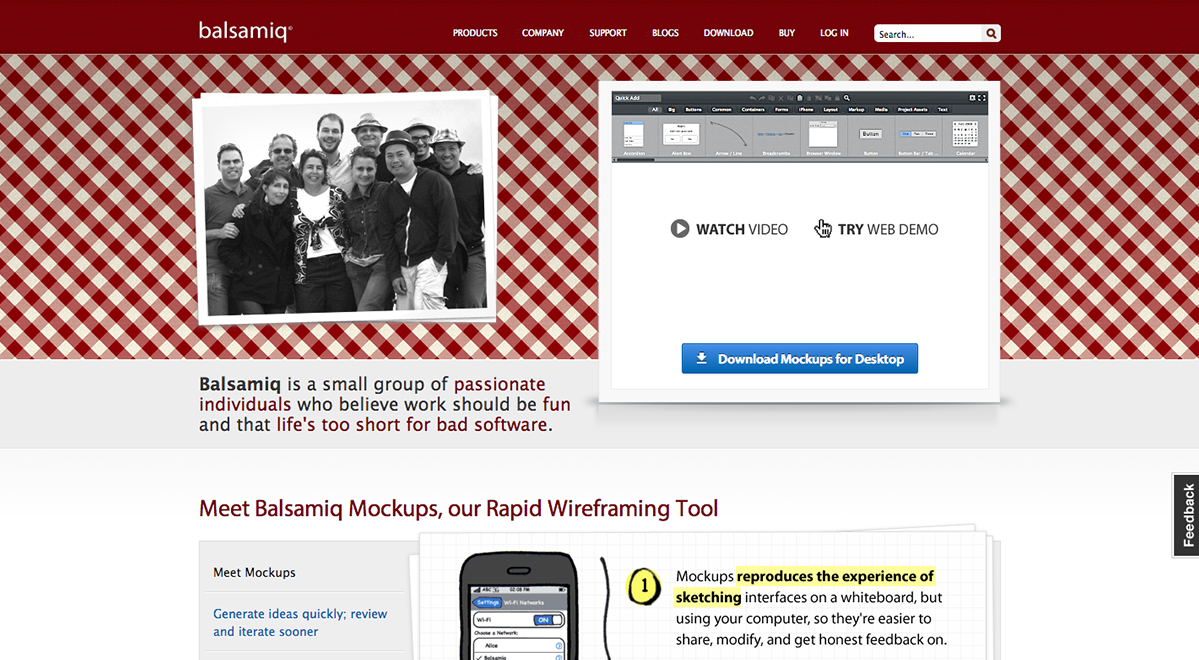
Task: Open the Support menu
Action: (608, 33)
